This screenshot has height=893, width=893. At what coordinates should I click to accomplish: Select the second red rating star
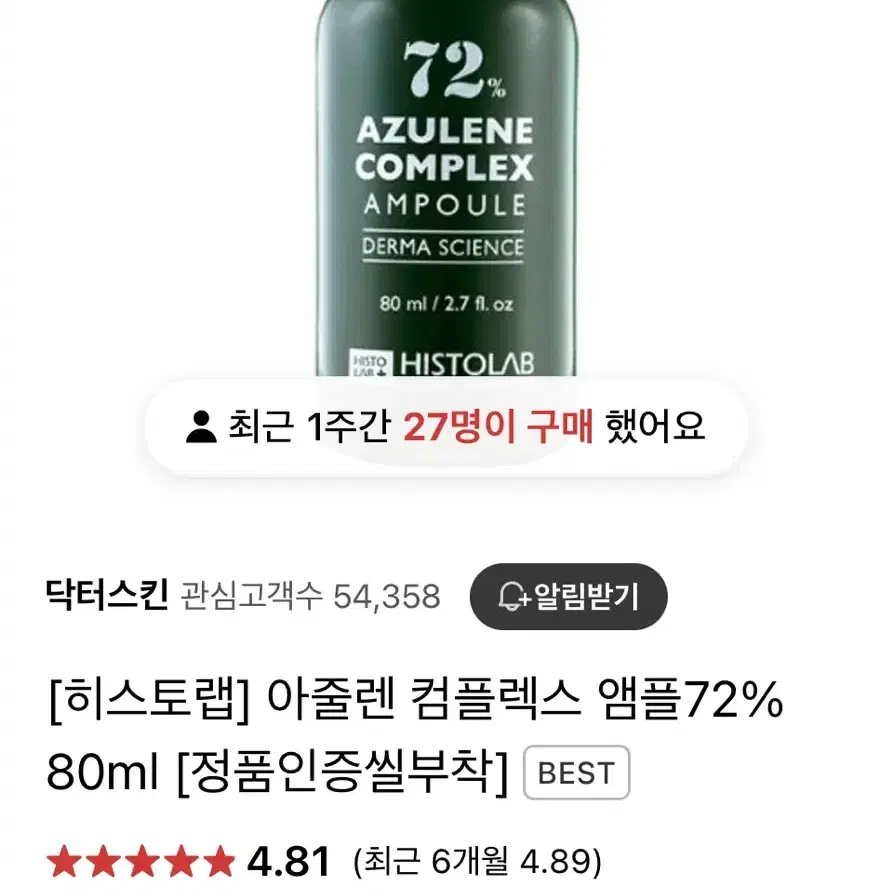pyautogui.click(x=103, y=861)
